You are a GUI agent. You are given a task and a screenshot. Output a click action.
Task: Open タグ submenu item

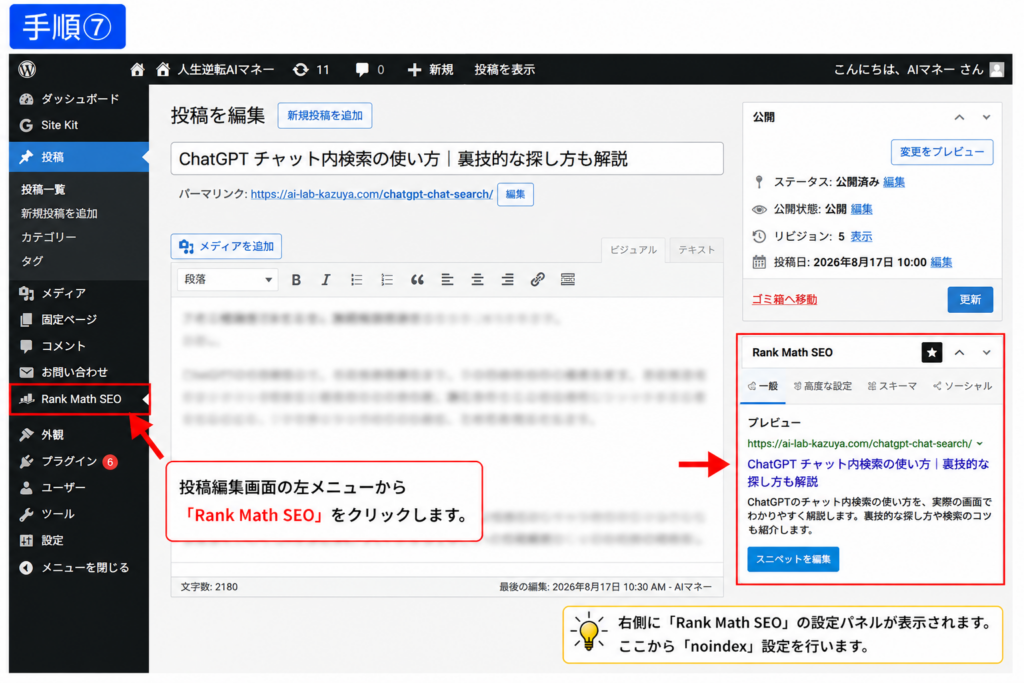point(32,261)
